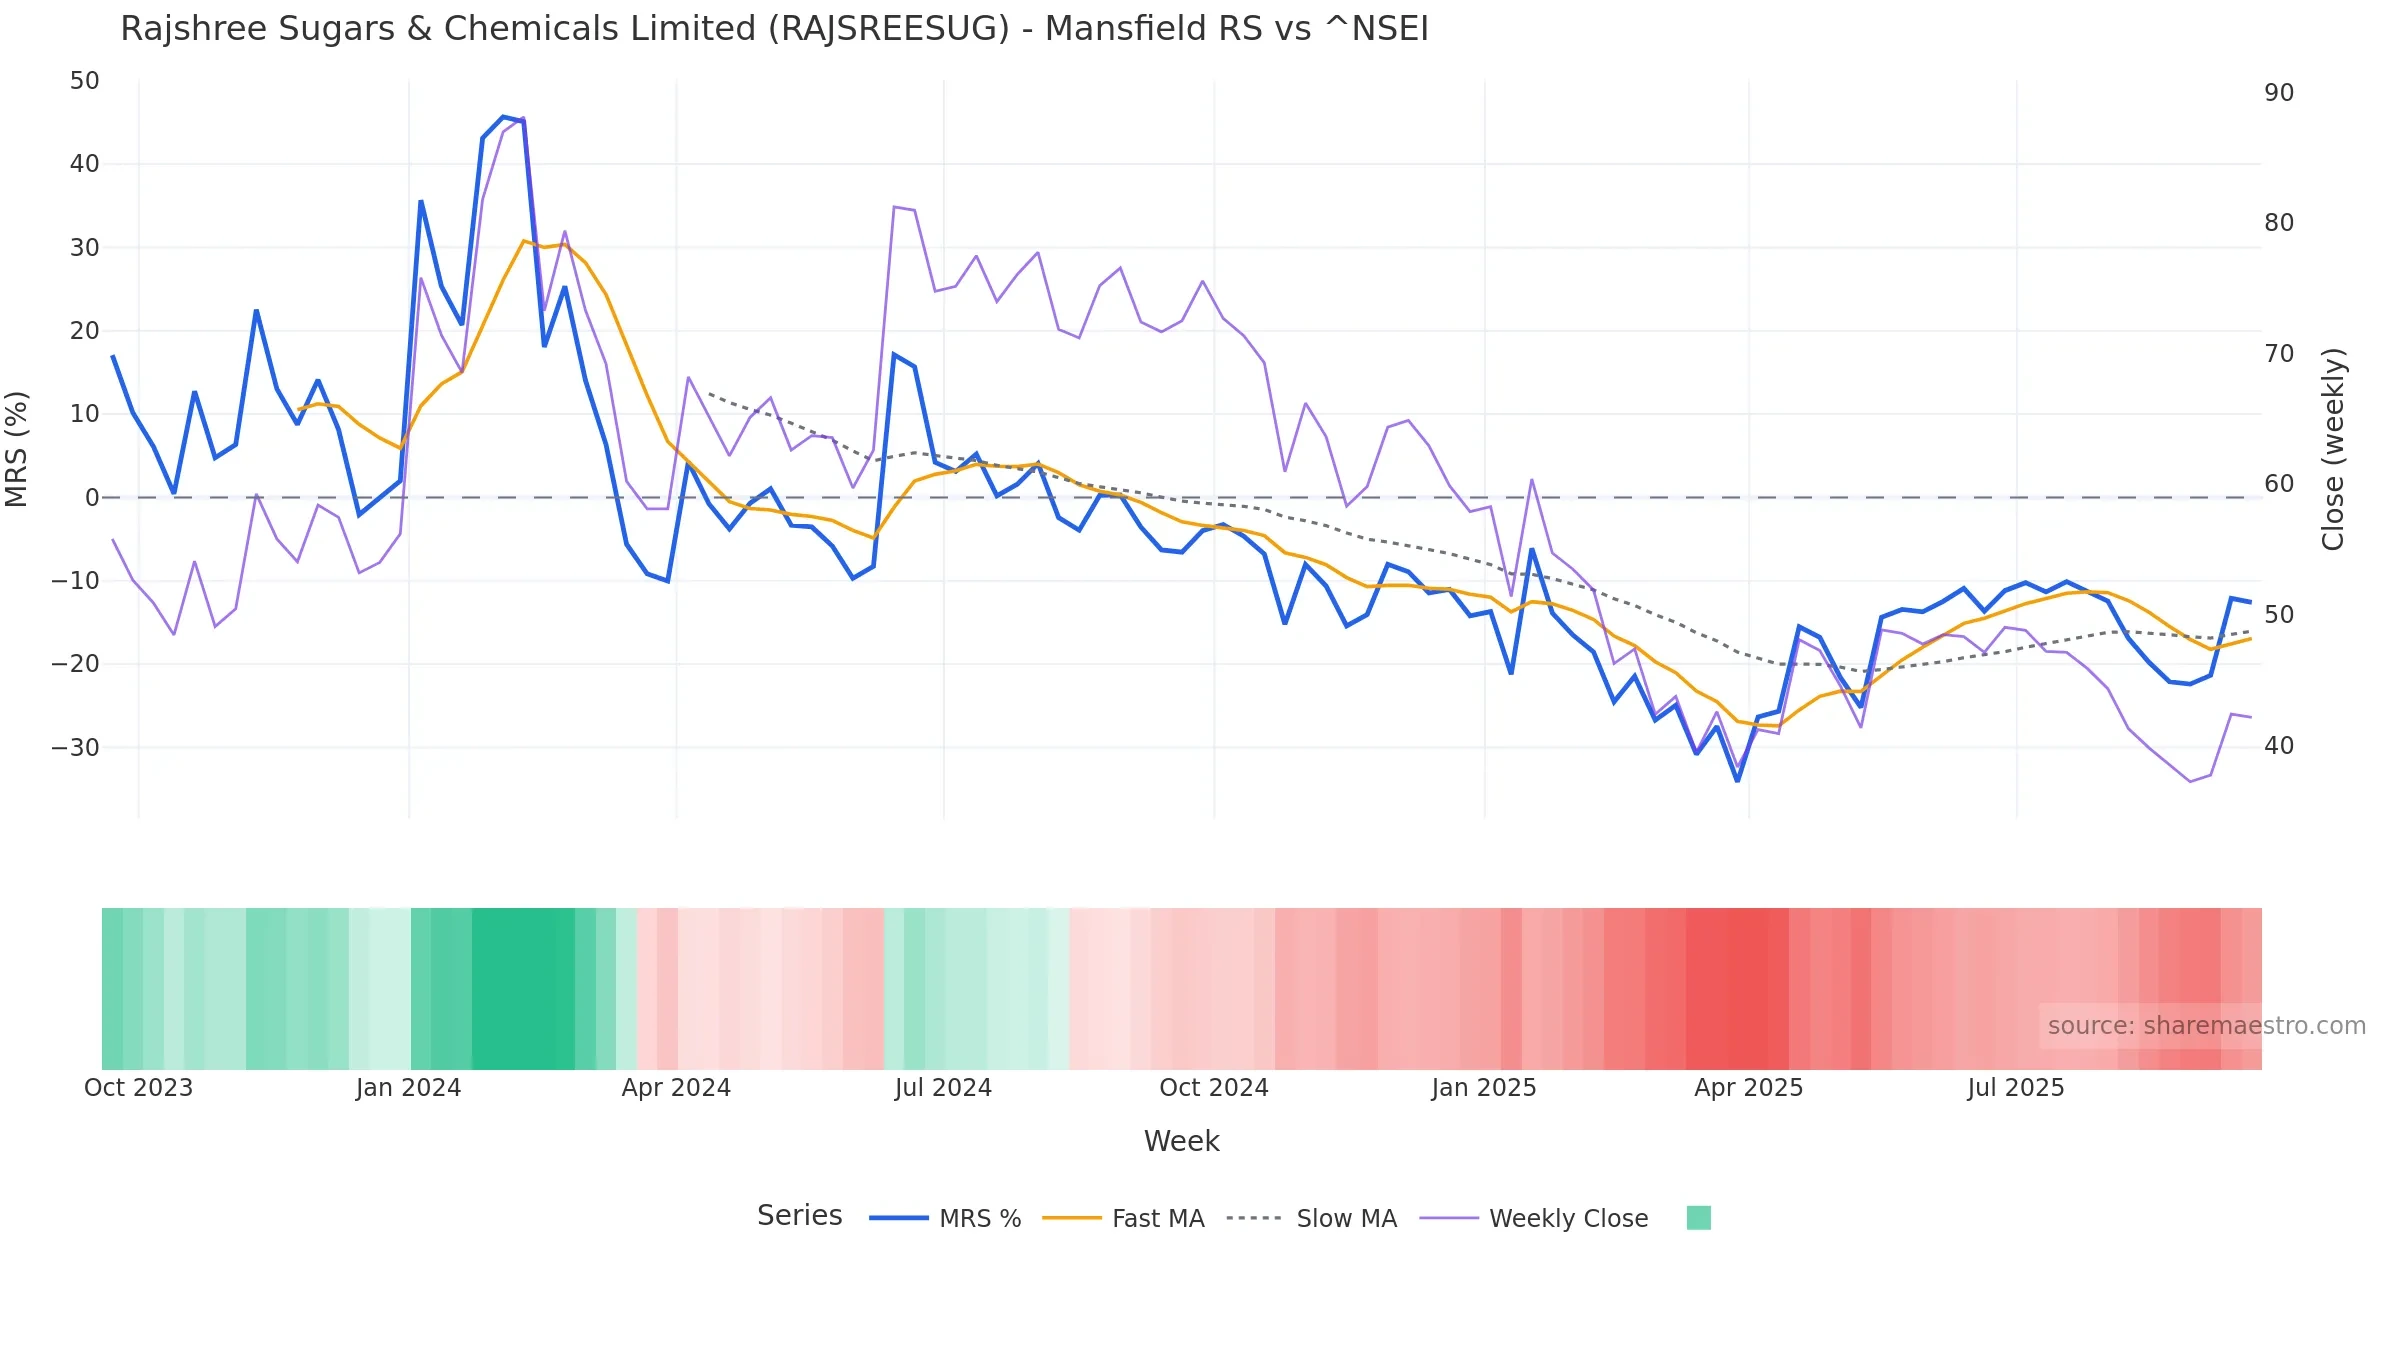This screenshot has width=2400, height=1350.
Task: Click the 'Series' legend title
Action: pos(799,1215)
